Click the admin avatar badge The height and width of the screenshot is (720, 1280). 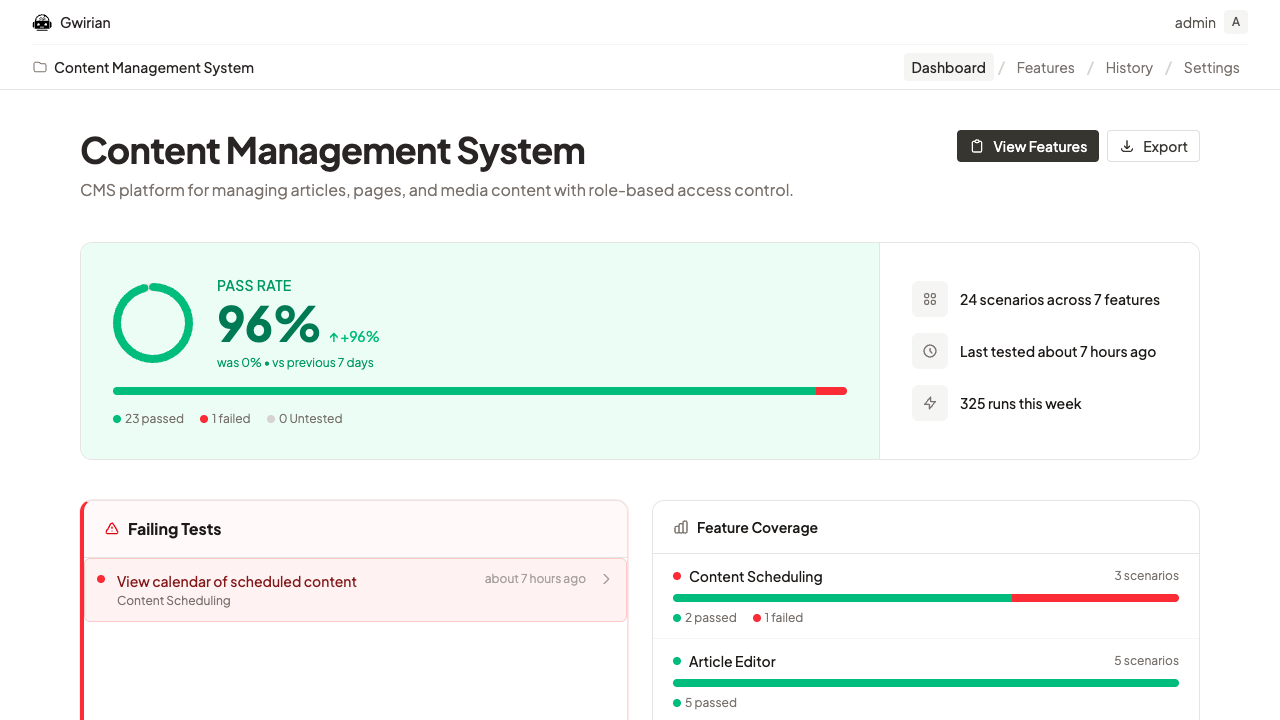pyautogui.click(x=1236, y=22)
